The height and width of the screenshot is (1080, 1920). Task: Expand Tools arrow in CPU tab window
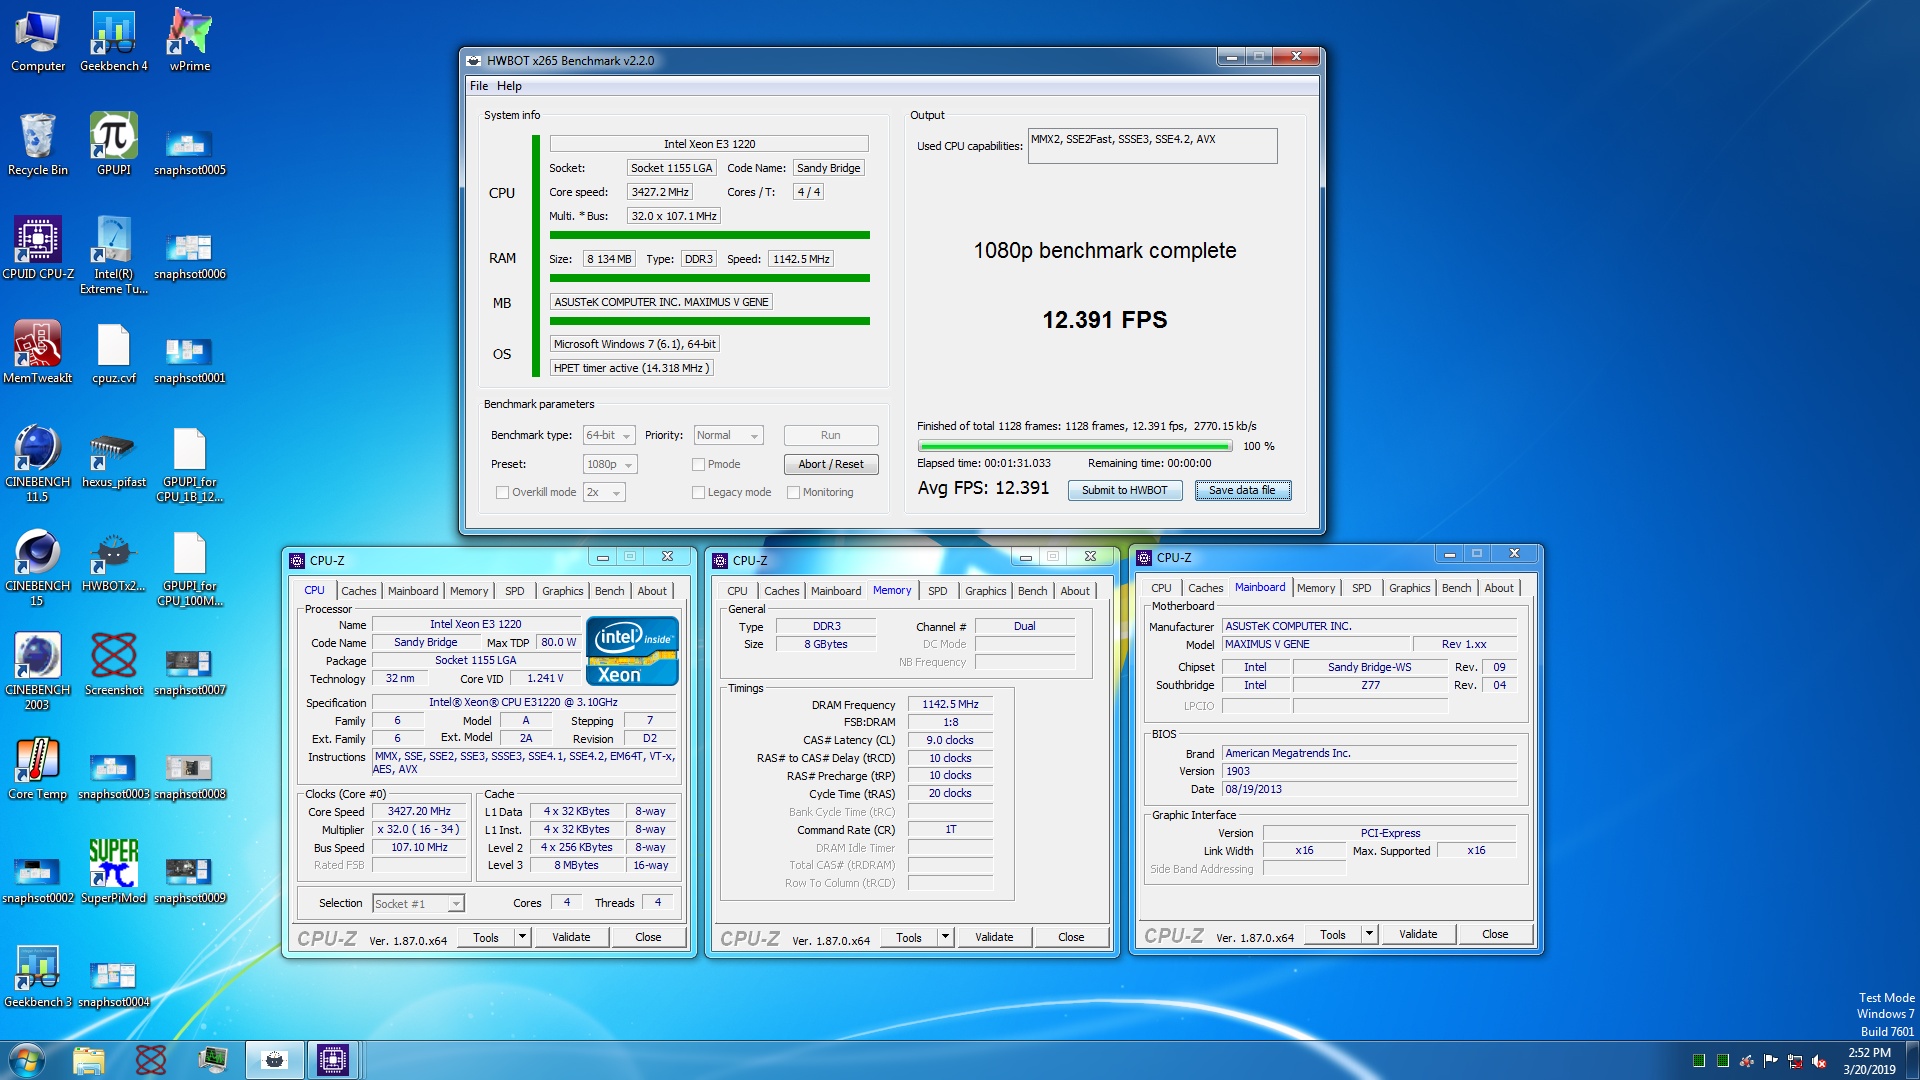pyautogui.click(x=522, y=937)
